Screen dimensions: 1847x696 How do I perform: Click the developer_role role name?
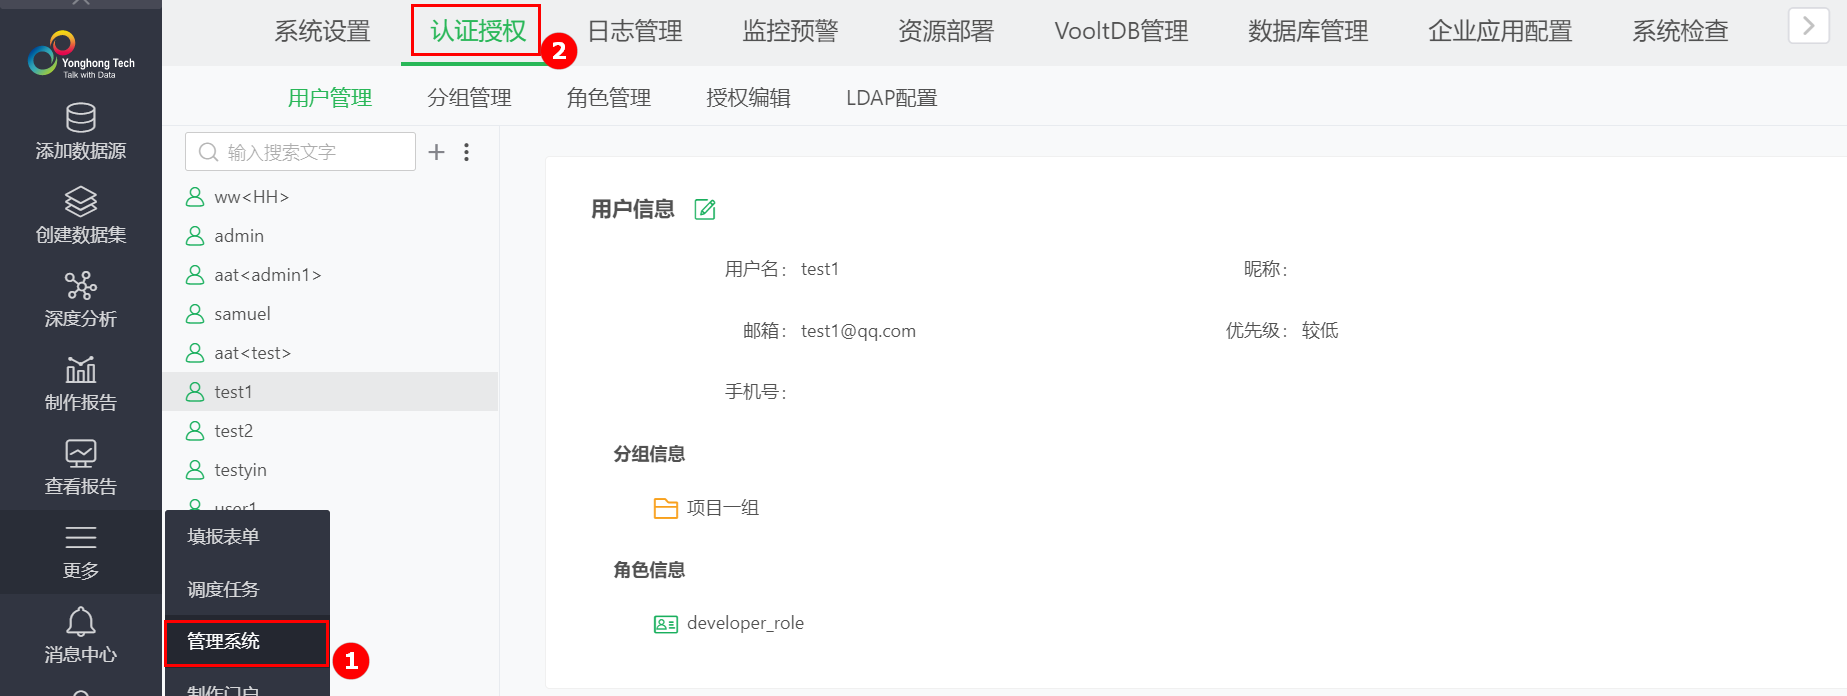tap(745, 623)
